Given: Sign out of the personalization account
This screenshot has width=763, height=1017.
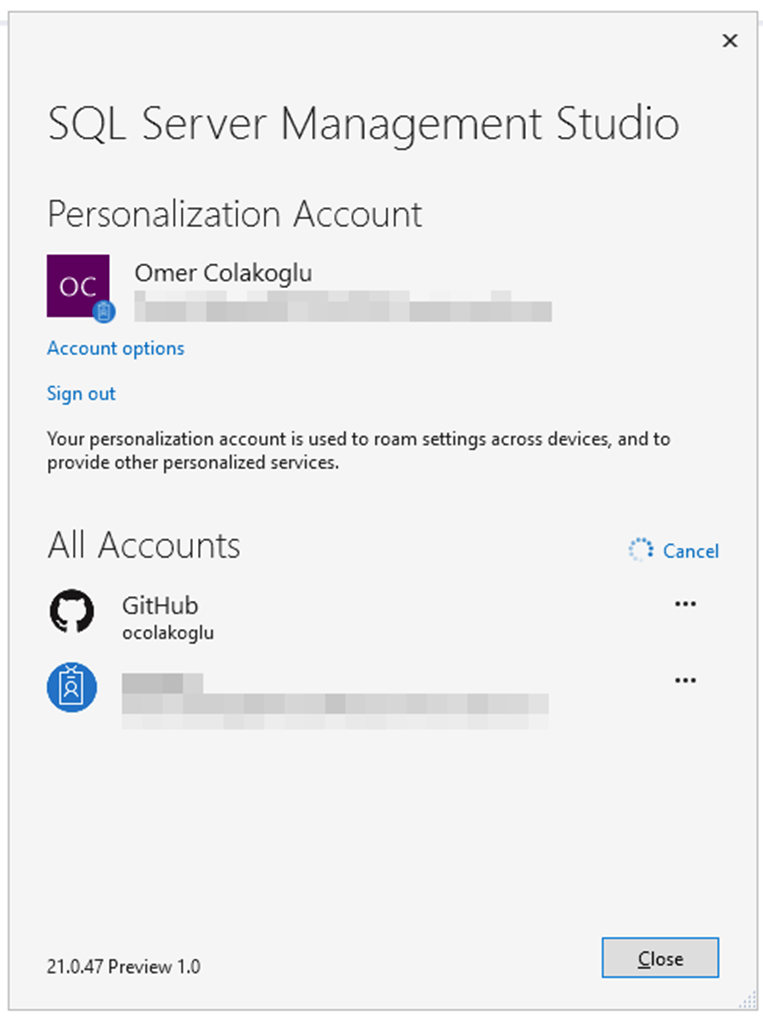Looking at the screenshot, I should 81,393.
